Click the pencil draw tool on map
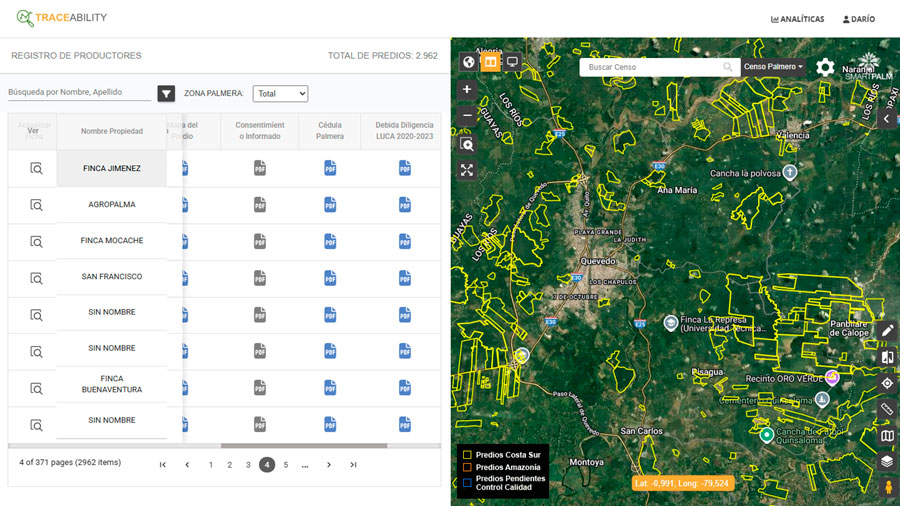The height and width of the screenshot is (506, 900). [x=886, y=330]
